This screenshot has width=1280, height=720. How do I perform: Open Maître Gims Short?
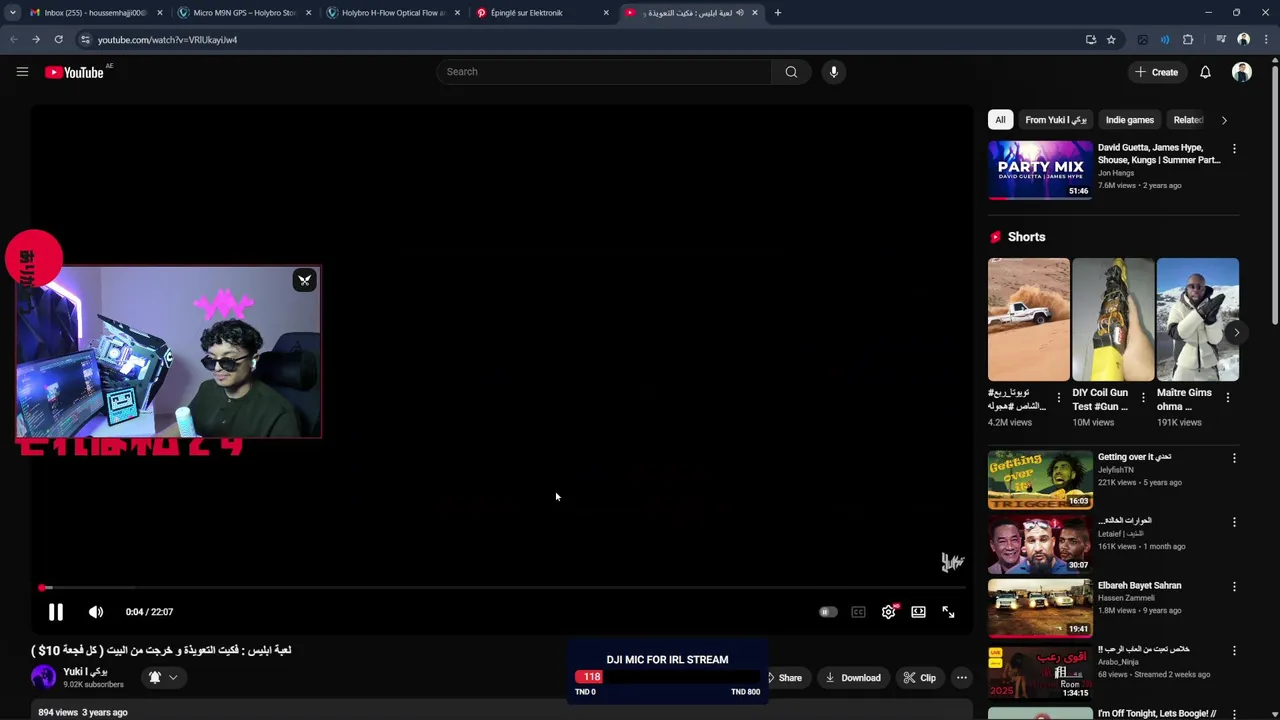(x=1197, y=320)
